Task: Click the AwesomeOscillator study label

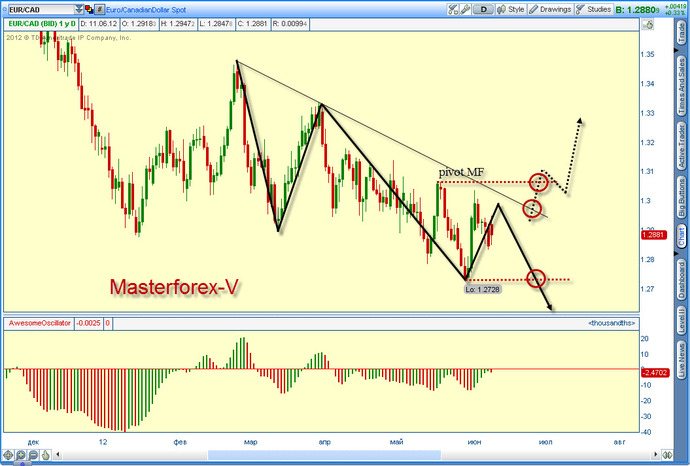Action: (x=40, y=323)
